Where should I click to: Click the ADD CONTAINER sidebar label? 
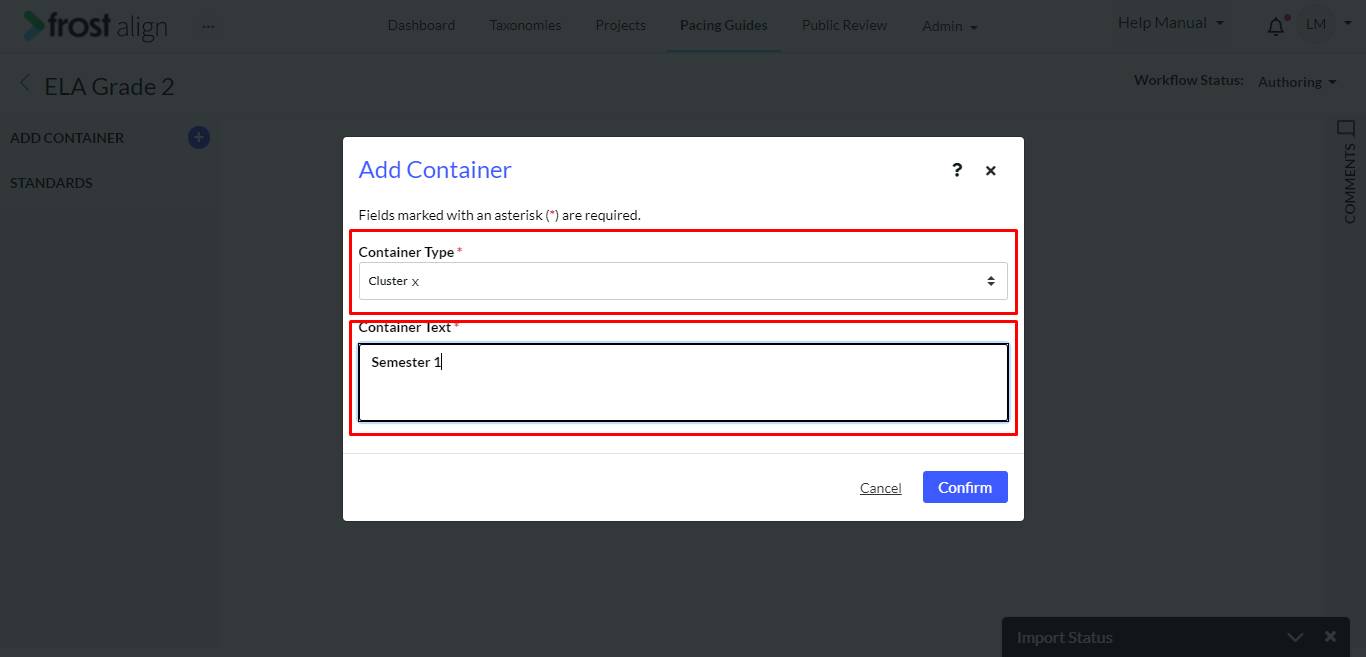[67, 138]
